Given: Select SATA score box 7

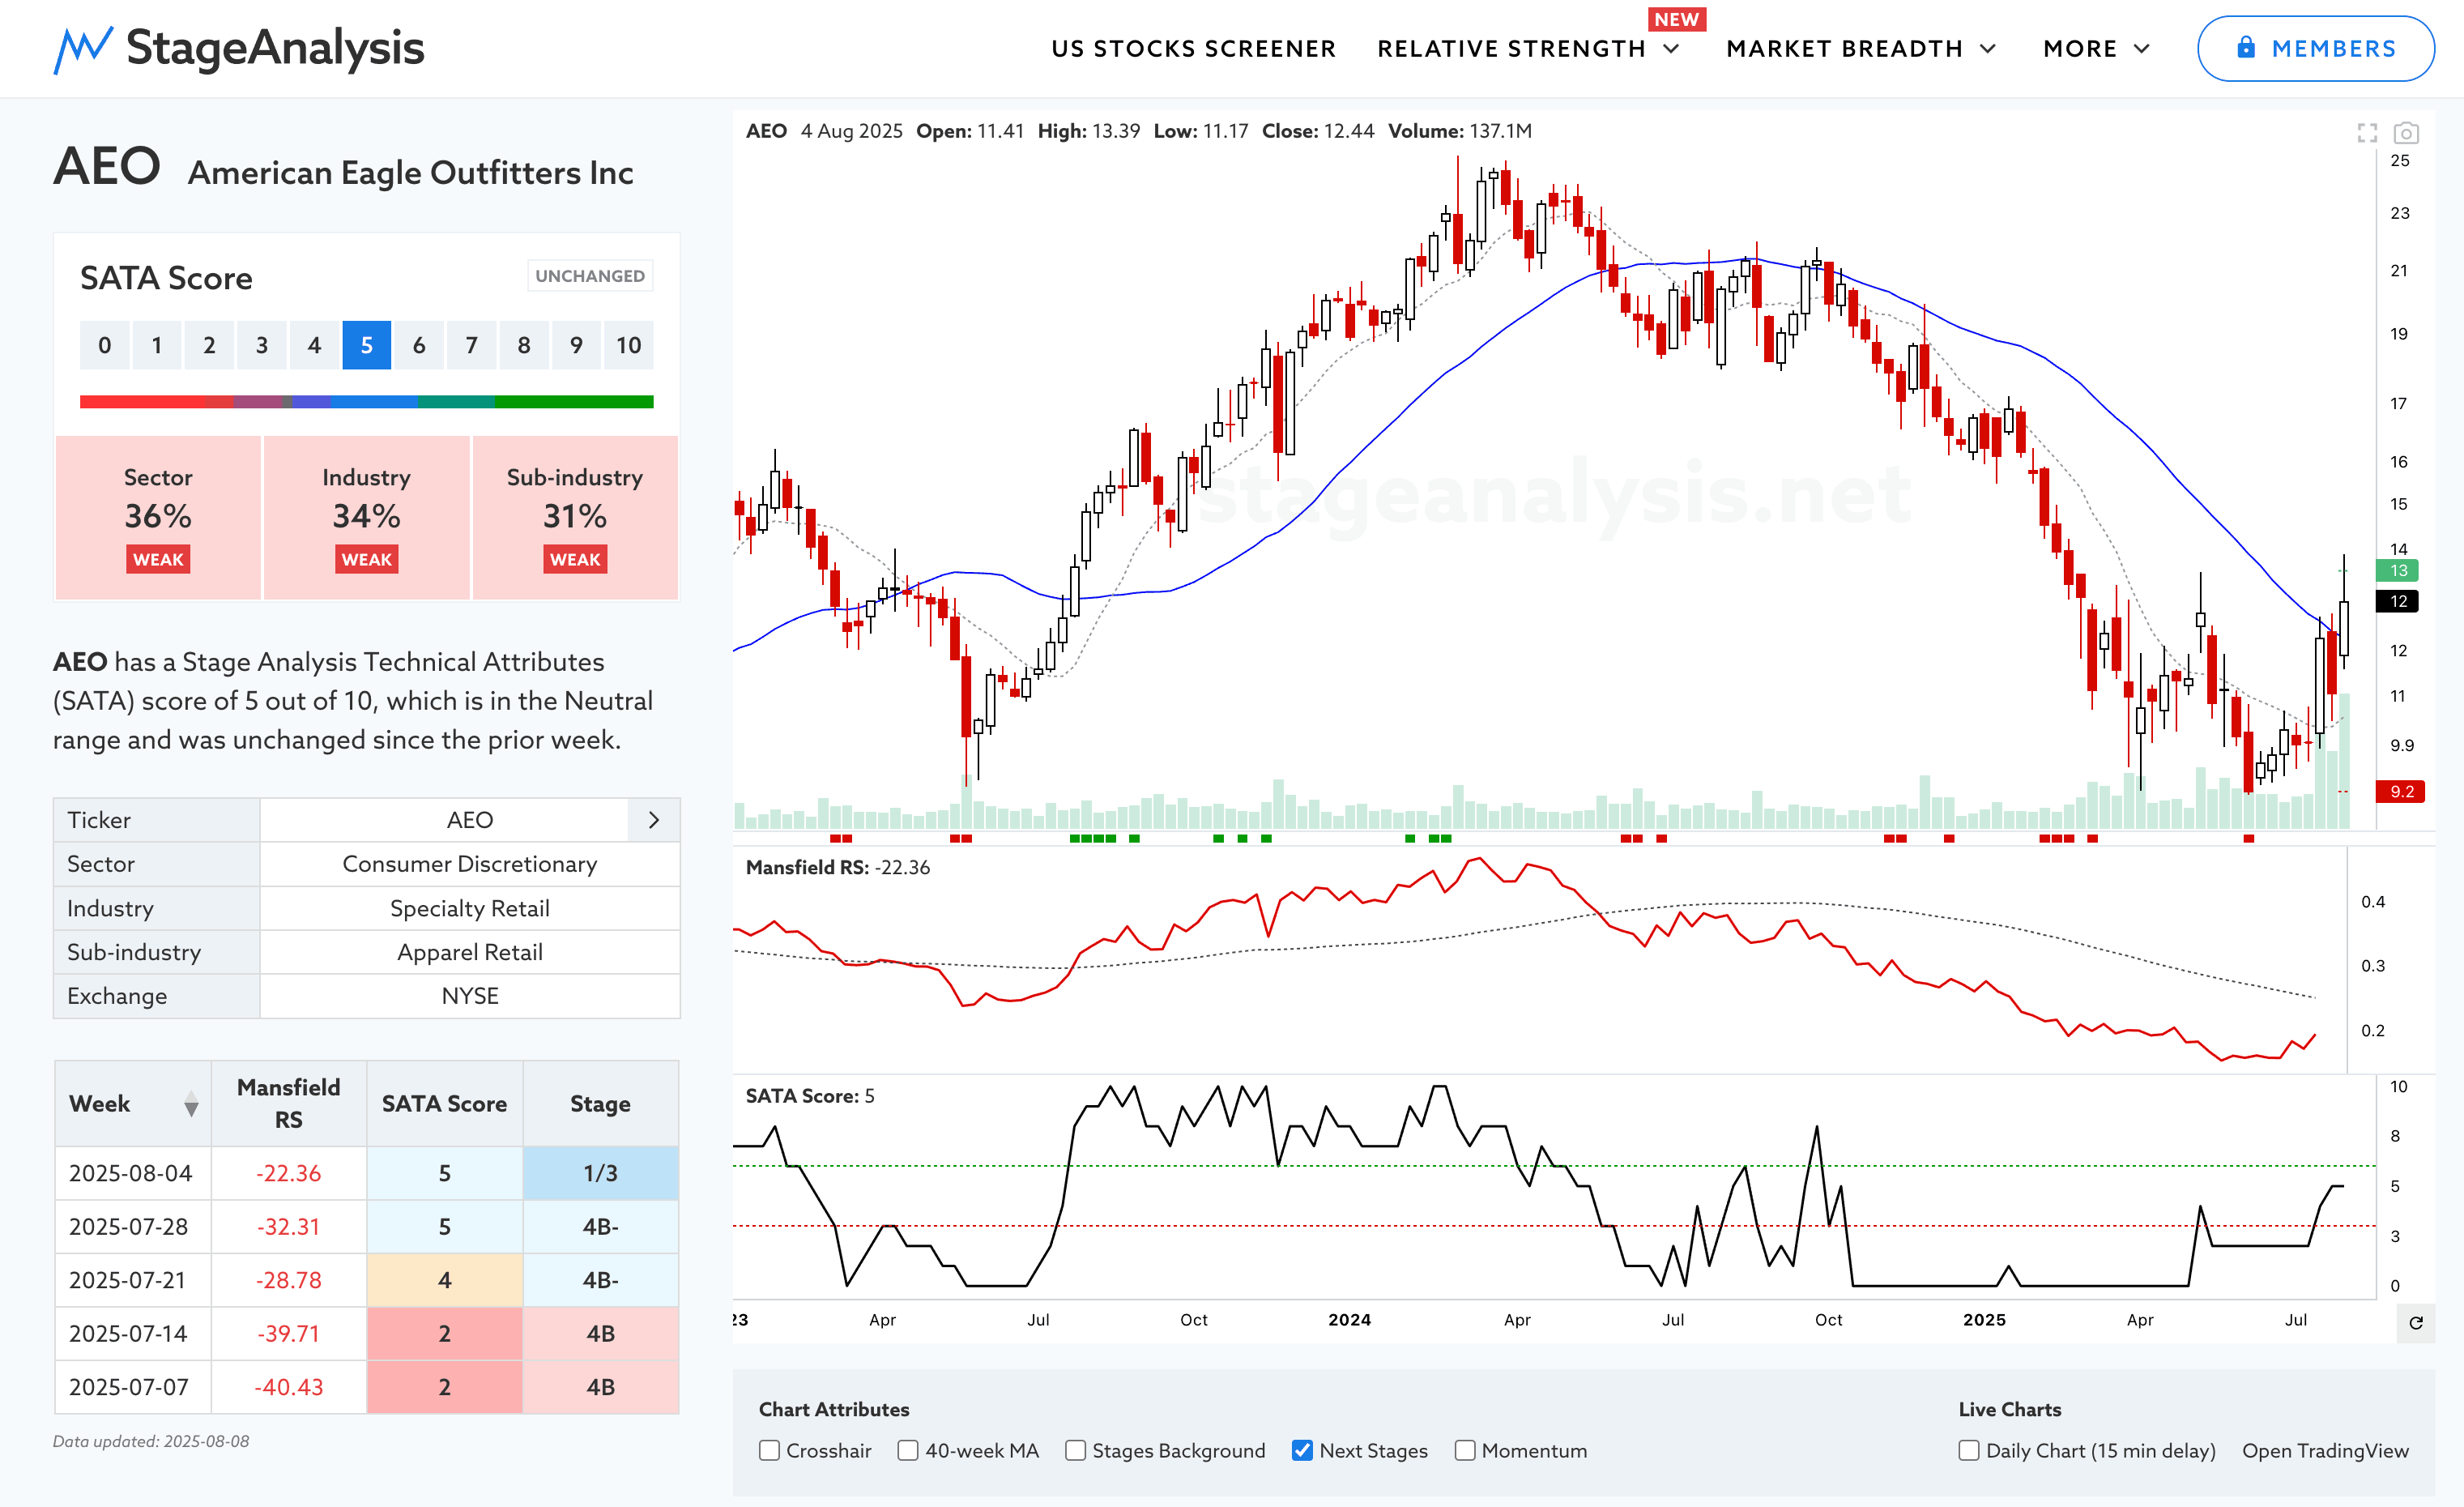Looking at the screenshot, I should pyautogui.click(x=471, y=345).
